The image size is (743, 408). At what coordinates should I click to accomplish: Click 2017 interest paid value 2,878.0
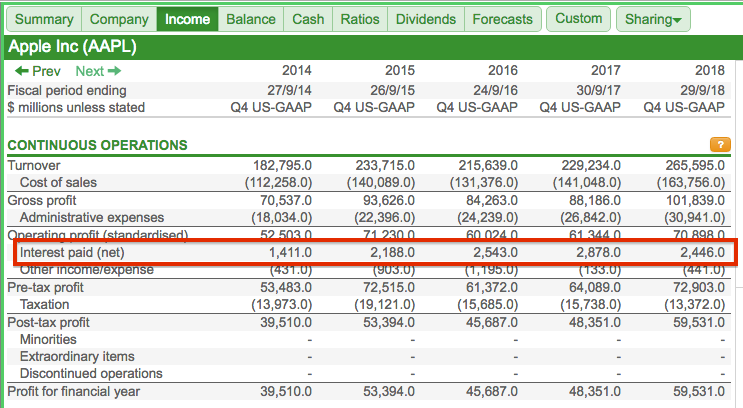pos(598,253)
